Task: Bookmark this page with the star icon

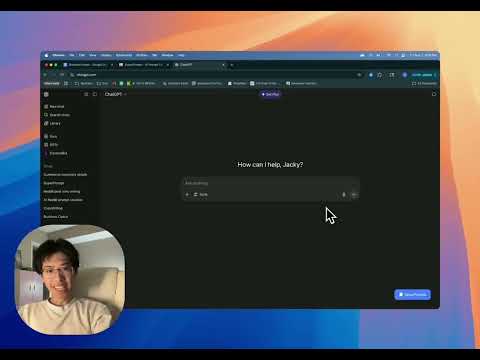Action: click(x=359, y=75)
